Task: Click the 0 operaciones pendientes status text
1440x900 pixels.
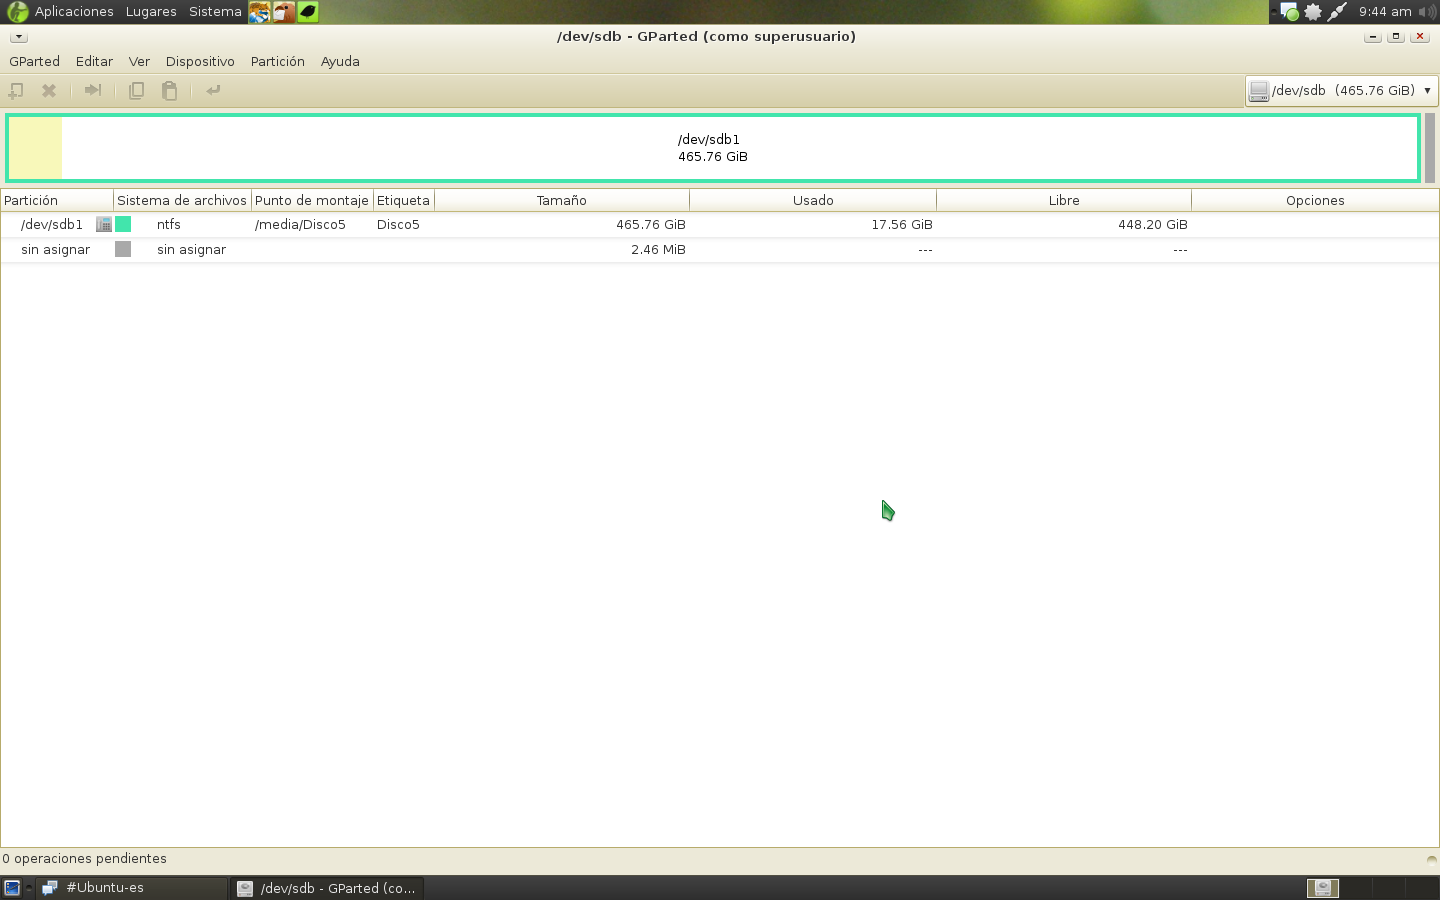Action: (84, 858)
